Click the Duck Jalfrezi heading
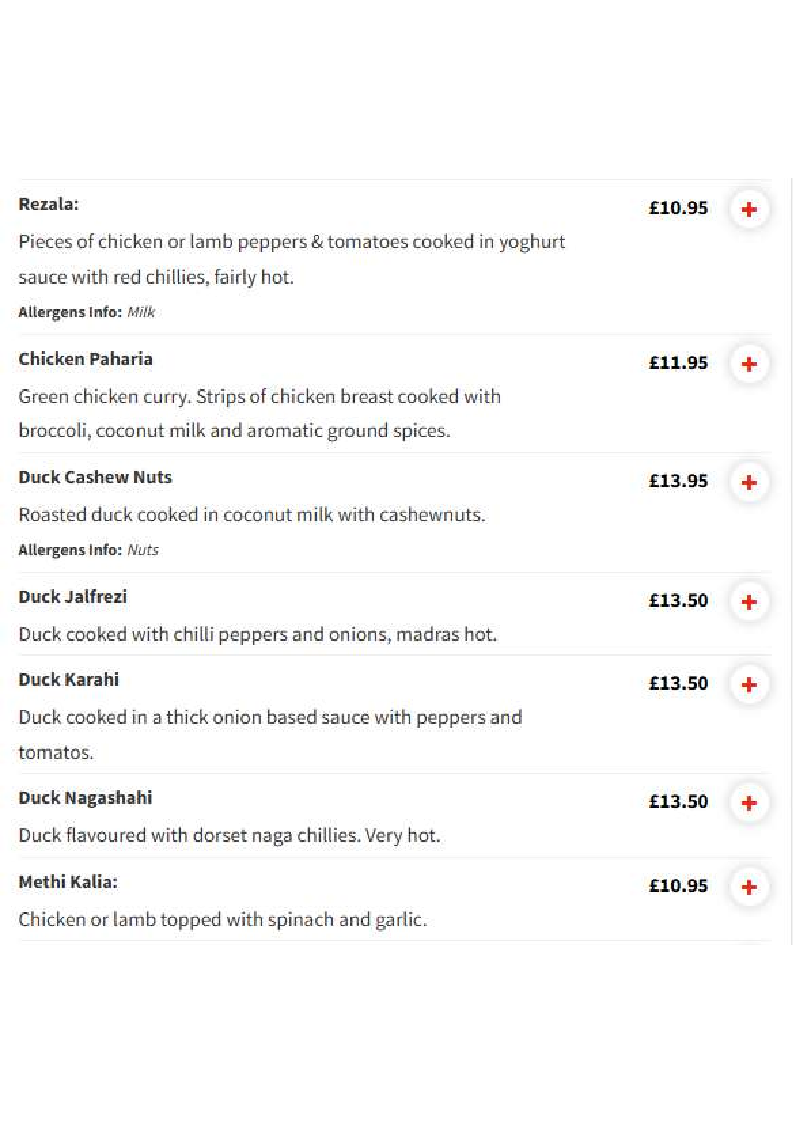 point(73,597)
